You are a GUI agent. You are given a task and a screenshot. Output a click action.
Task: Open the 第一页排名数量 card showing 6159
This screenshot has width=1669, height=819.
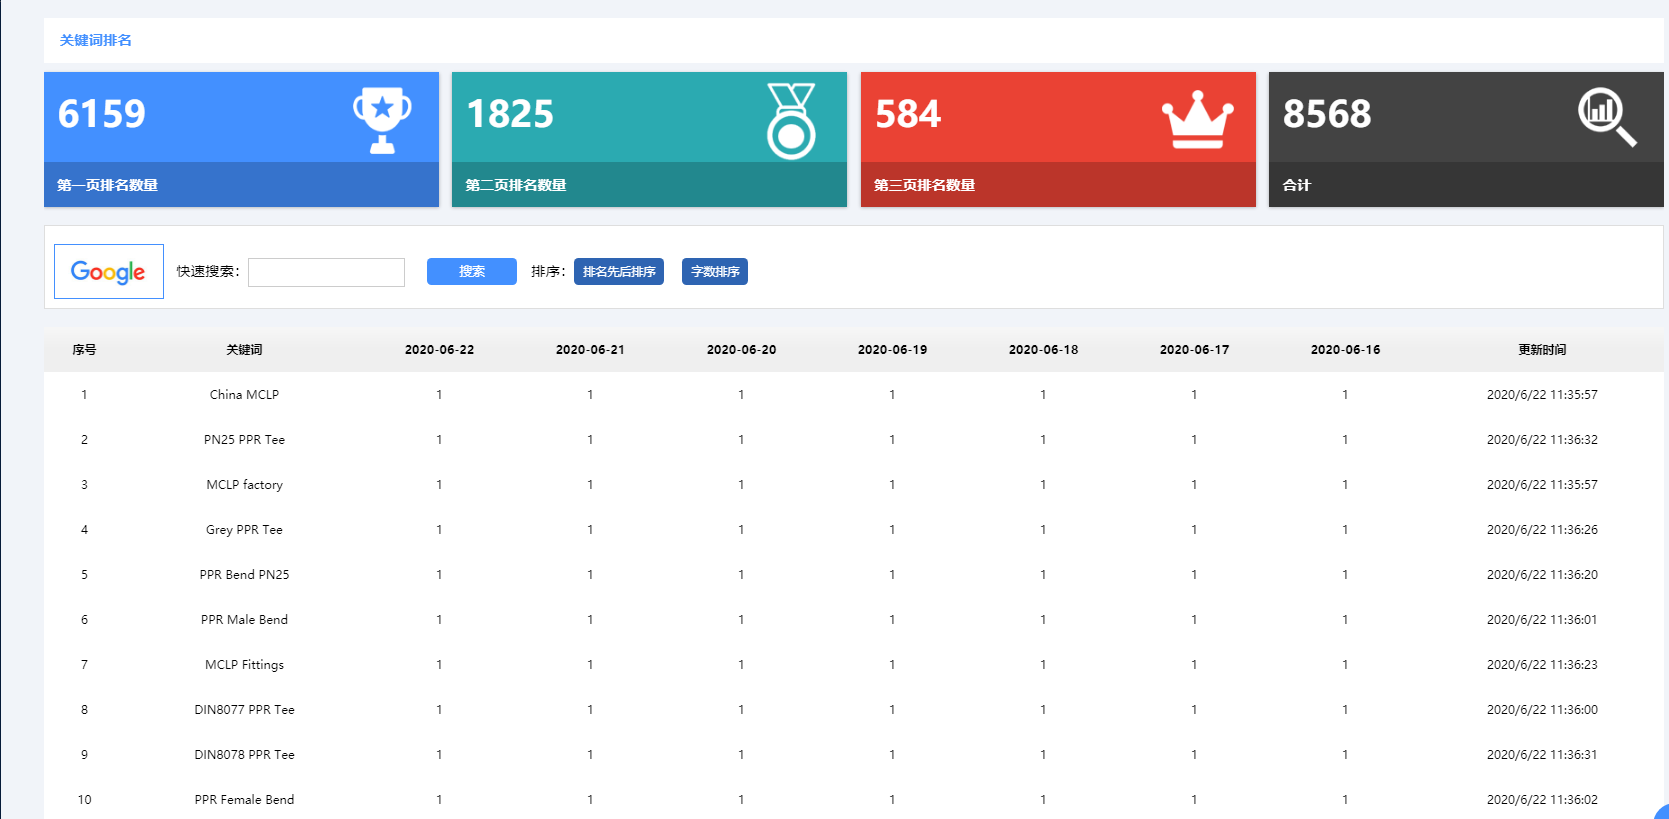point(241,140)
